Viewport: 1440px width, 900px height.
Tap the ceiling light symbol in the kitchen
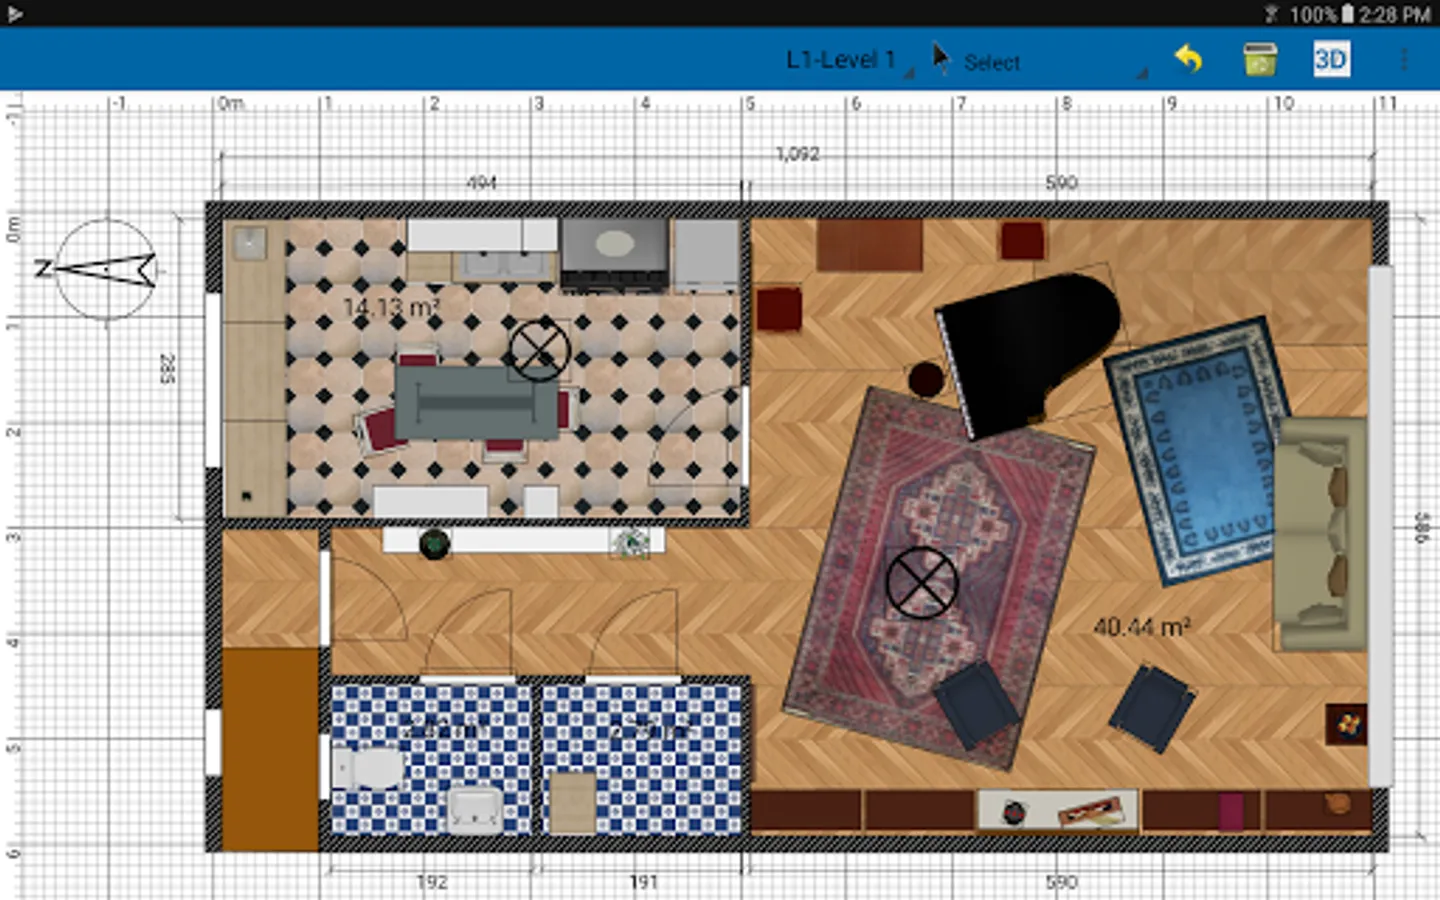coord(539,350)
